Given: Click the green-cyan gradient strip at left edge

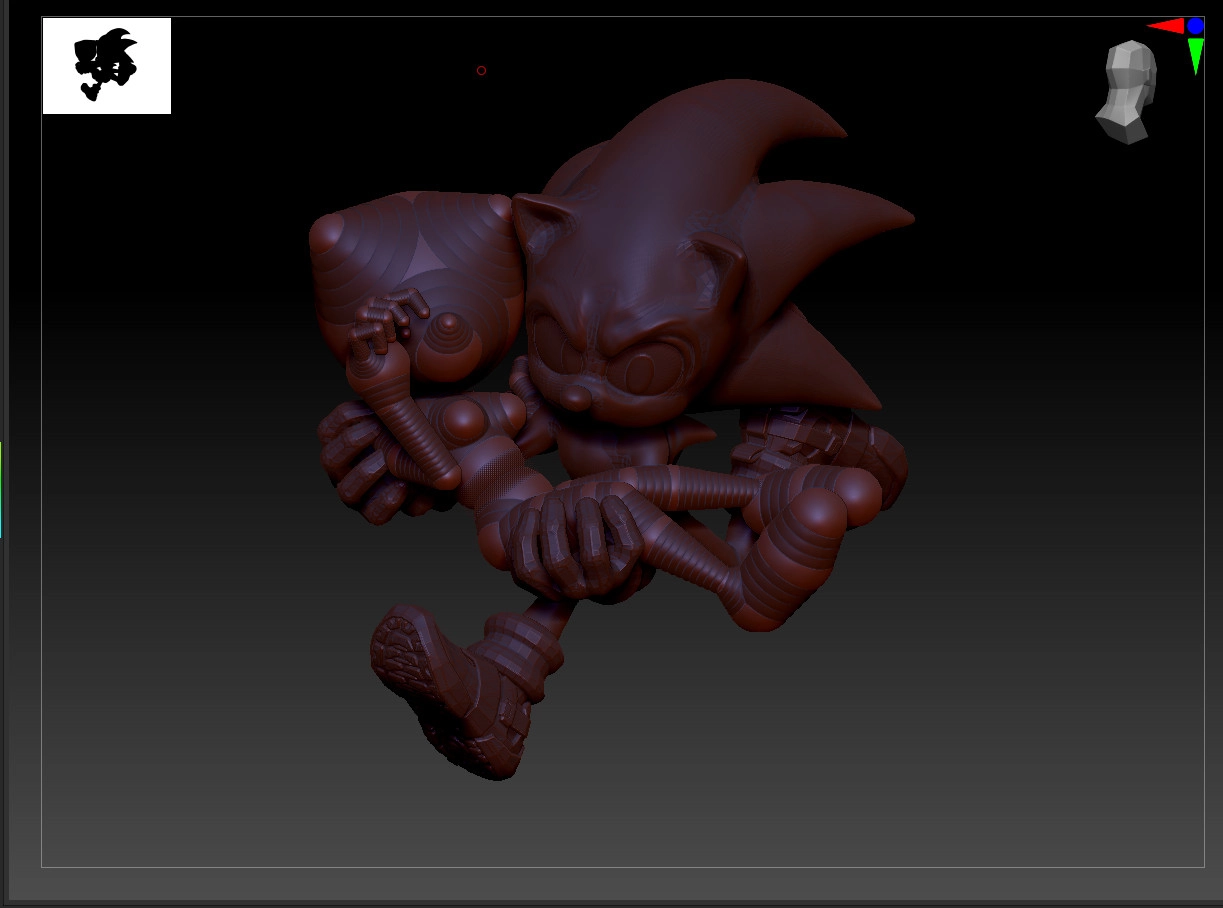Looking at the screenshot, I should (x=1, y=490).
